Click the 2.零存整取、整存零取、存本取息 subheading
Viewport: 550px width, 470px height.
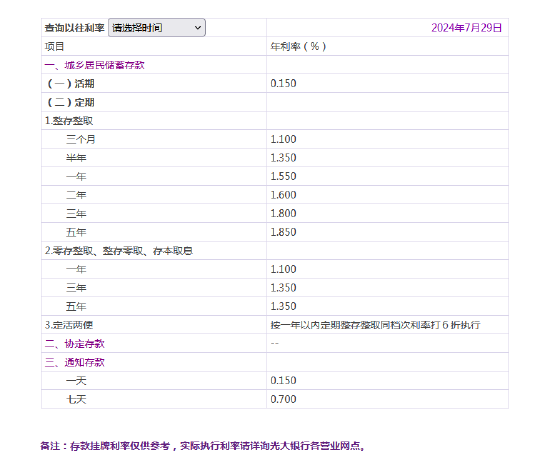[119, 251]
